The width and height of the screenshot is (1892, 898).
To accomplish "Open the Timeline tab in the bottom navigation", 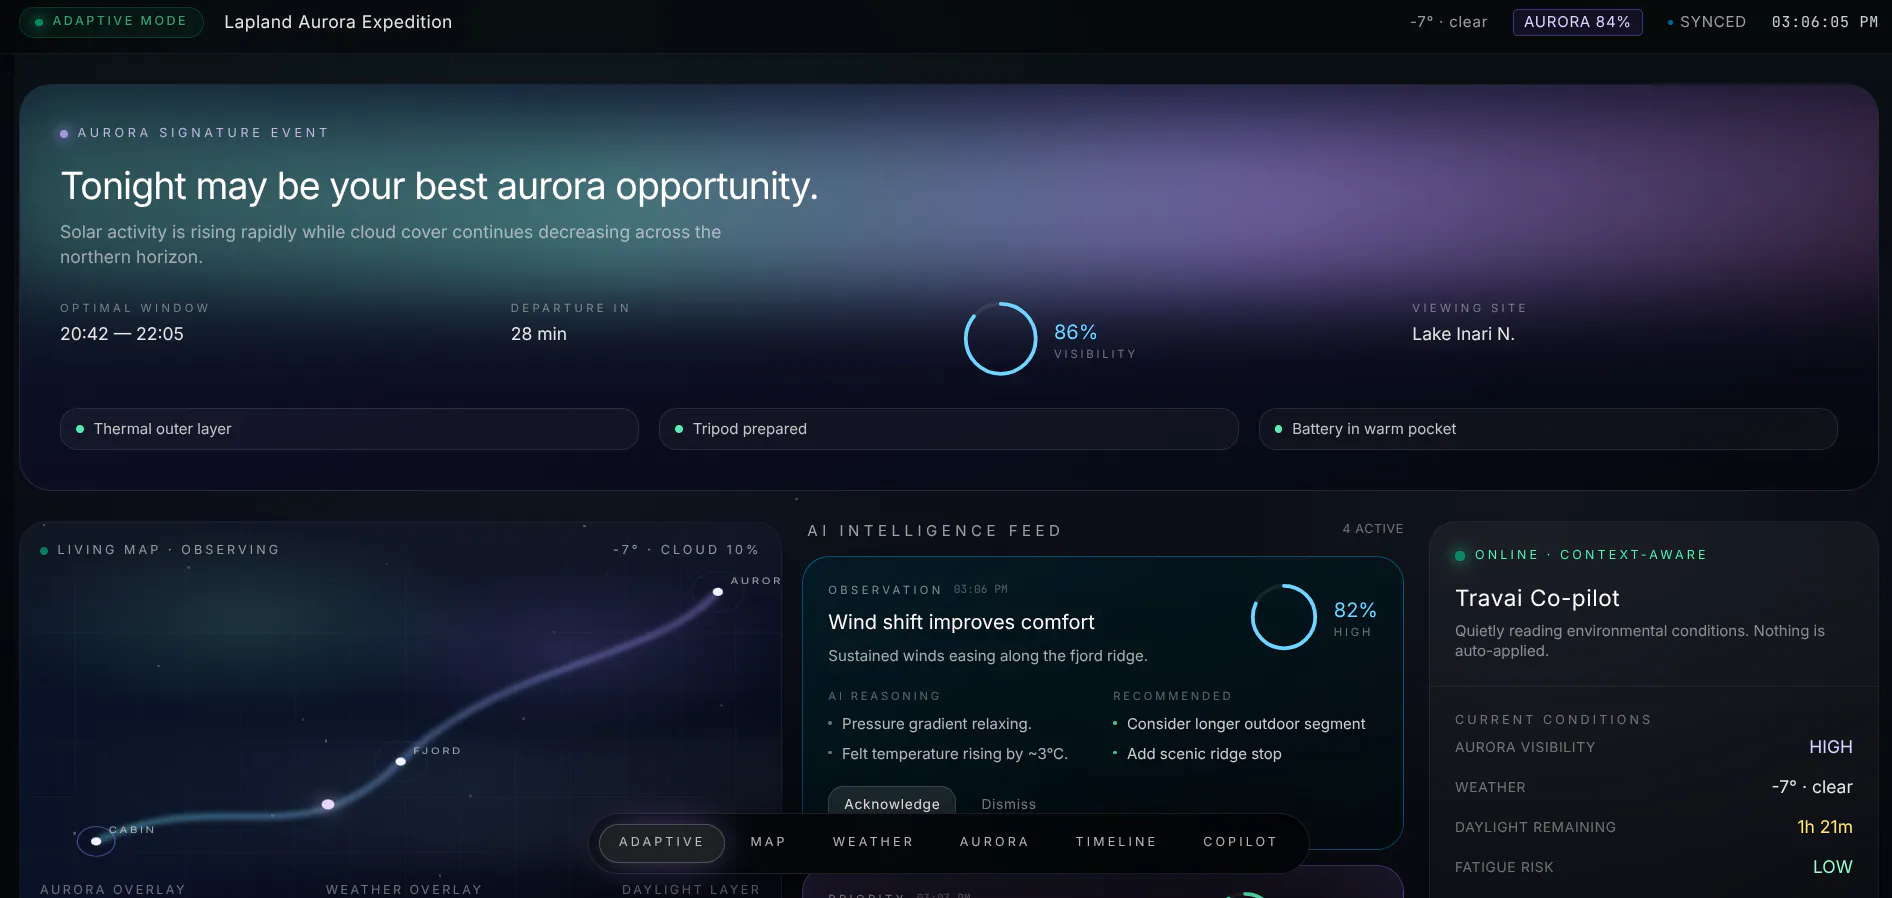I will pos(1116,842).
